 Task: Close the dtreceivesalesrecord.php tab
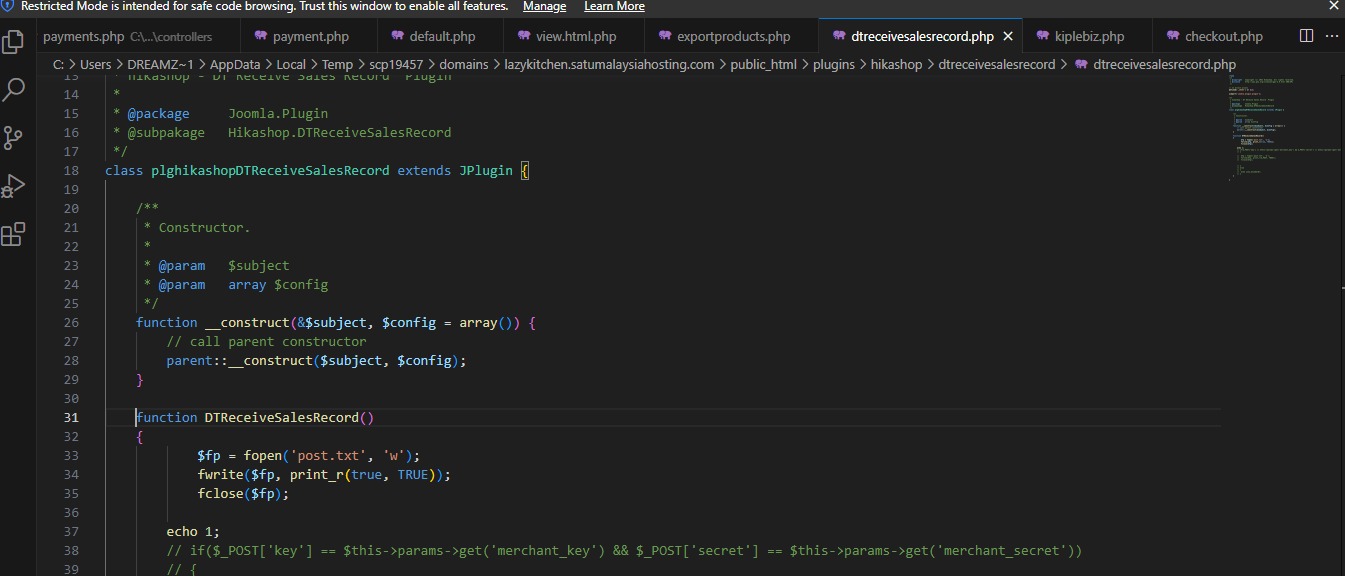pyautogui.click(x=1008, y=36)
